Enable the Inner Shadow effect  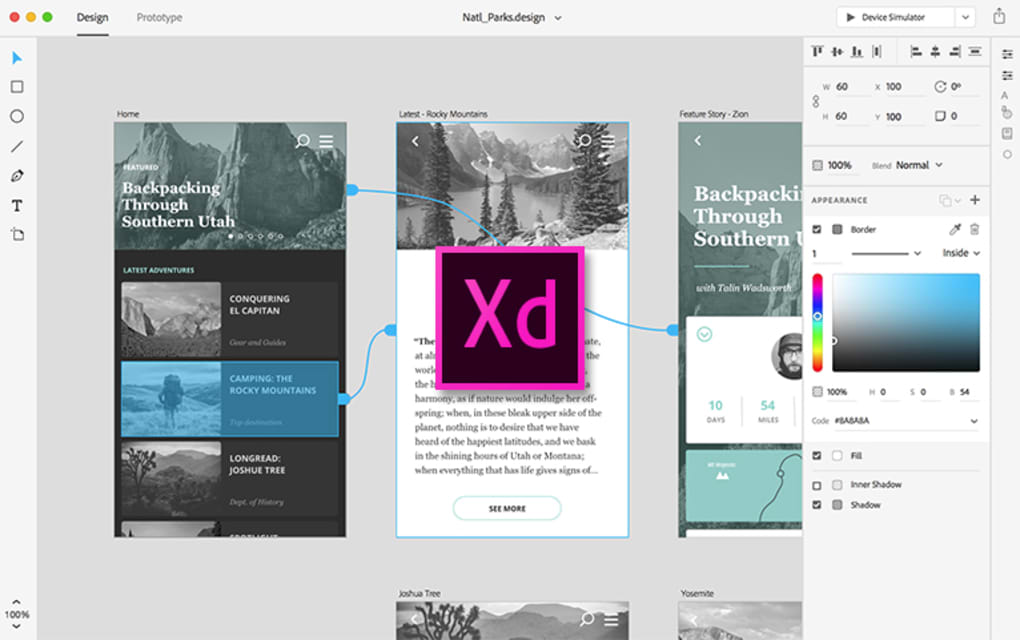[x=817, y=485]
